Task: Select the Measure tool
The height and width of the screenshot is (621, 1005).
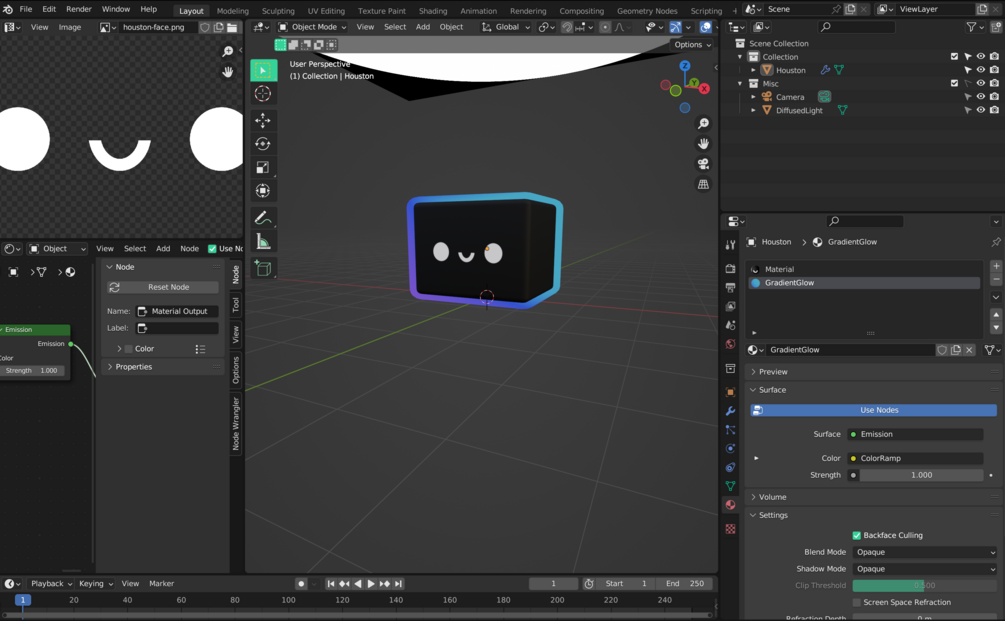Action: 263,242
